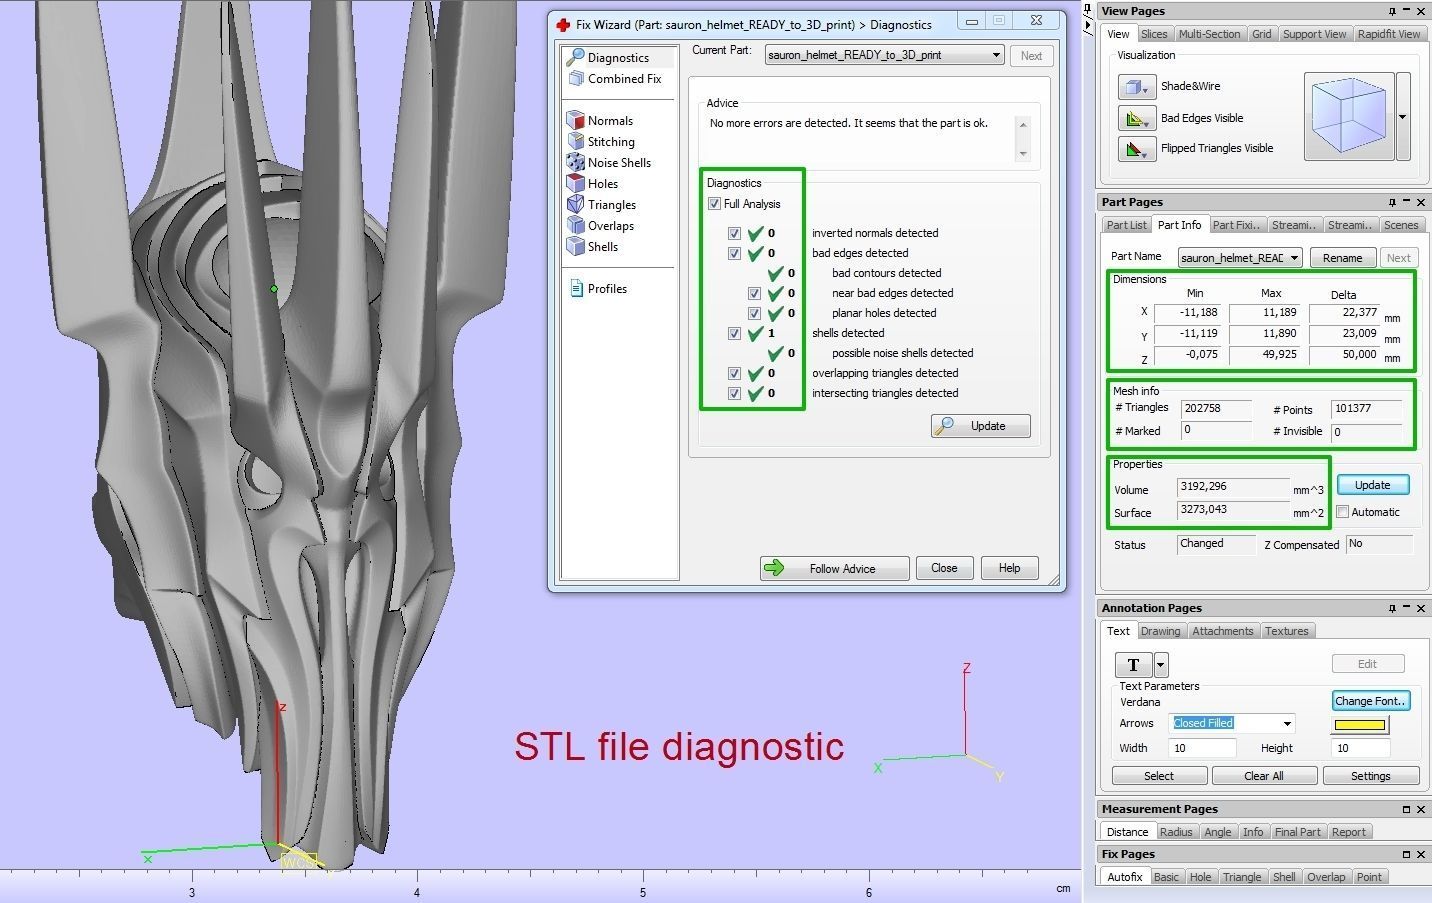Click Advice text scrollbar

(x=1022, y=139)
